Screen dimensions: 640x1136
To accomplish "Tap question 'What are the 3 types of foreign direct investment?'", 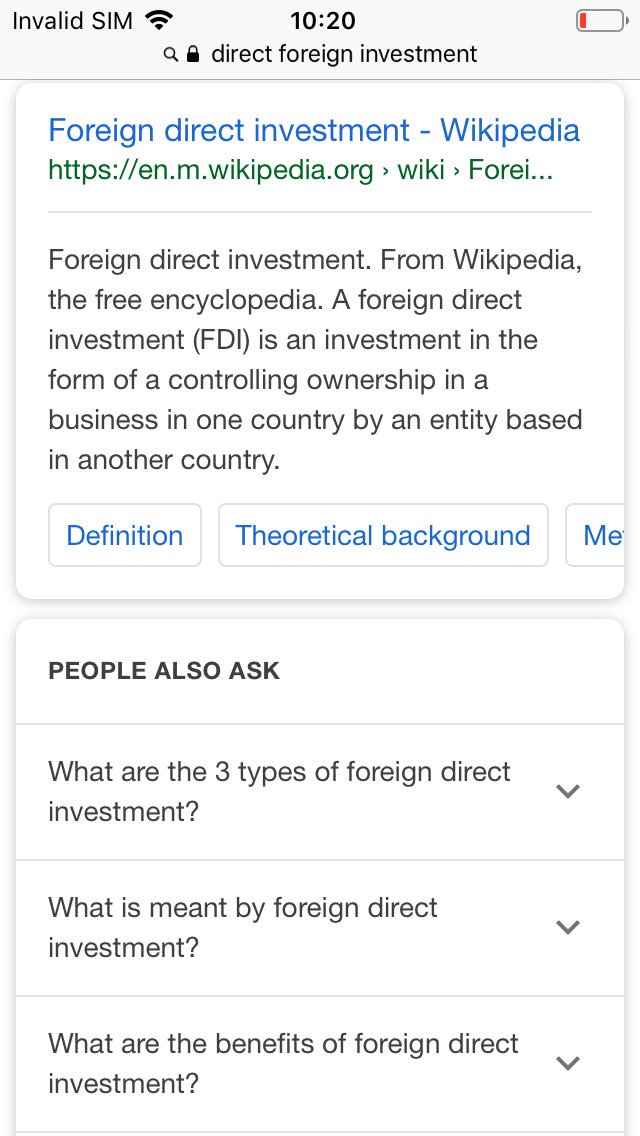I will click(x=279, y=792).
